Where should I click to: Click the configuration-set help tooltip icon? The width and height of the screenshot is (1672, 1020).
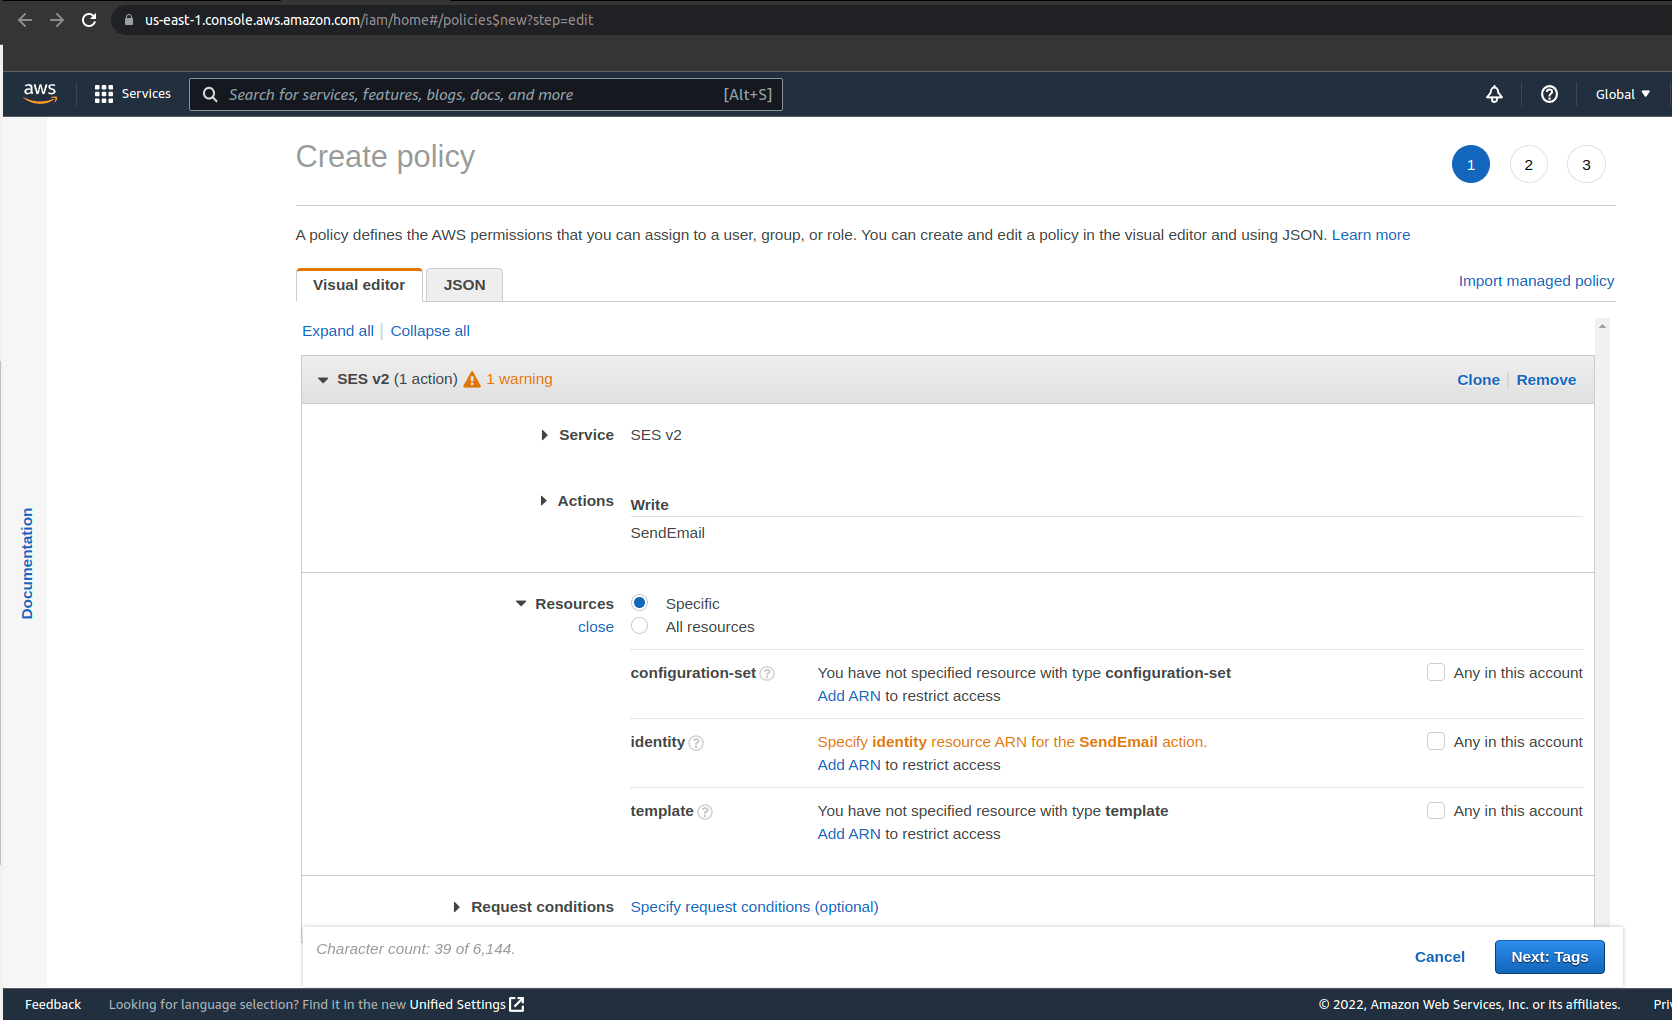(768, 673)
